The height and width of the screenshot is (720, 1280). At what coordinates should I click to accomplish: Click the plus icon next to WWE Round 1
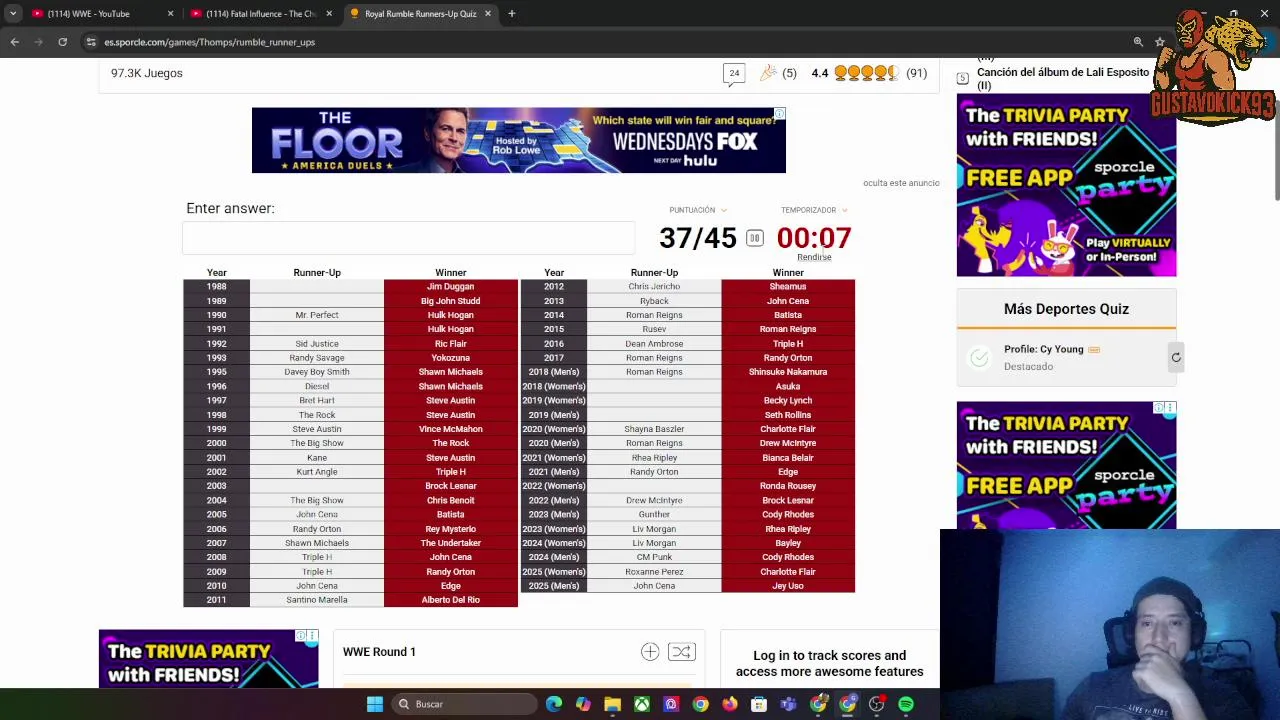point(650,652)
